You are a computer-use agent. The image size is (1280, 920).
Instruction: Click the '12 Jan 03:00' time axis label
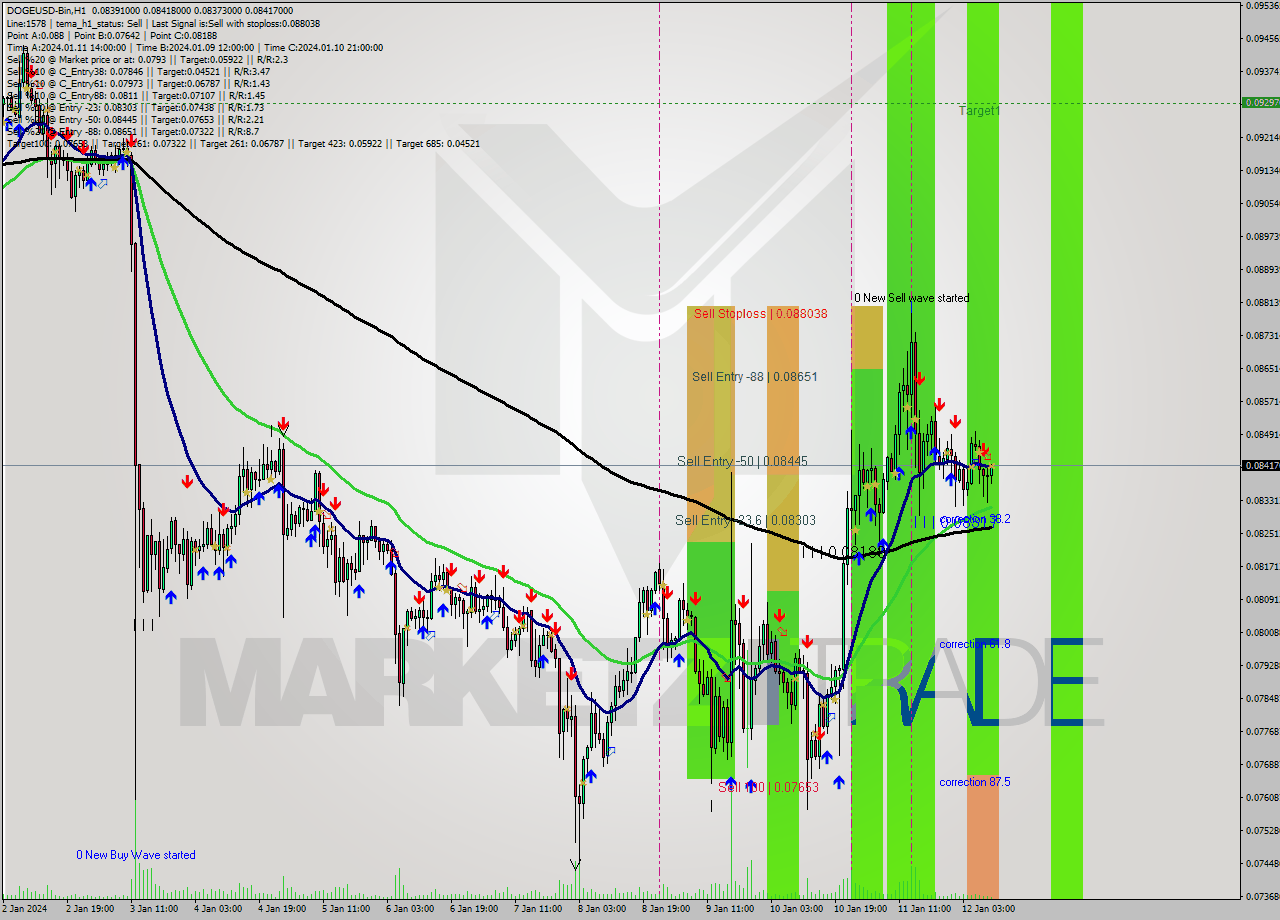point(987,909)
